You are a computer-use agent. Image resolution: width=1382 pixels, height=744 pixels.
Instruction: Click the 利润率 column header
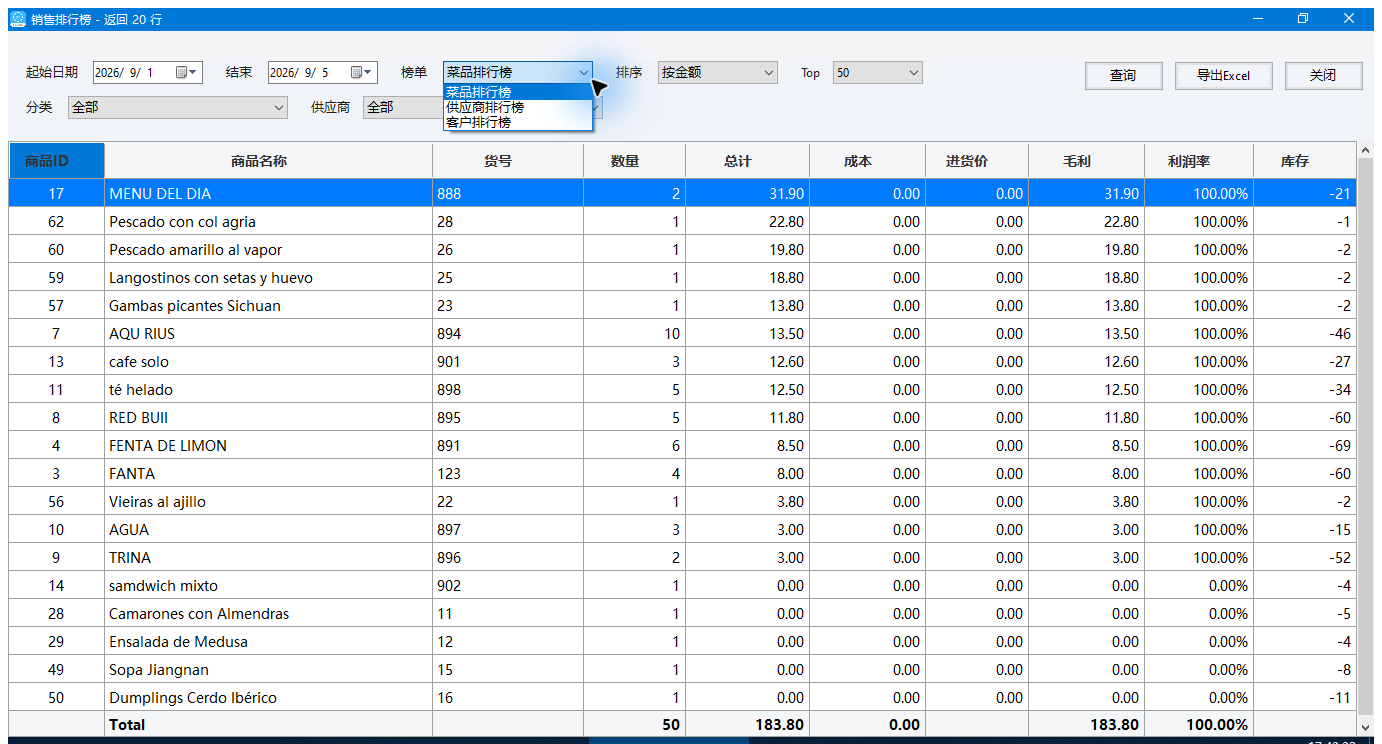1198,161
